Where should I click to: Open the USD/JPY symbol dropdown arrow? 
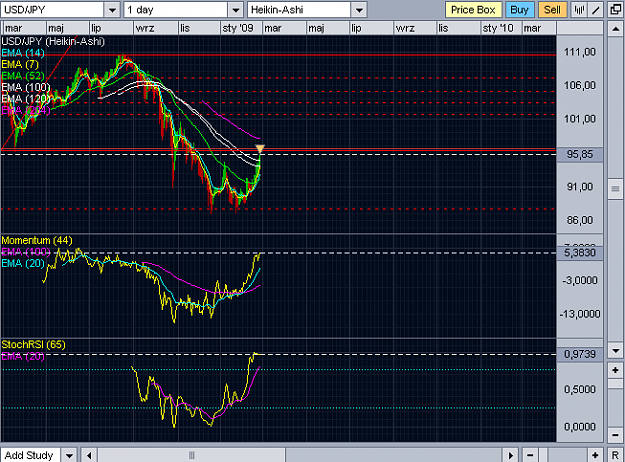(x=112, y=10)
